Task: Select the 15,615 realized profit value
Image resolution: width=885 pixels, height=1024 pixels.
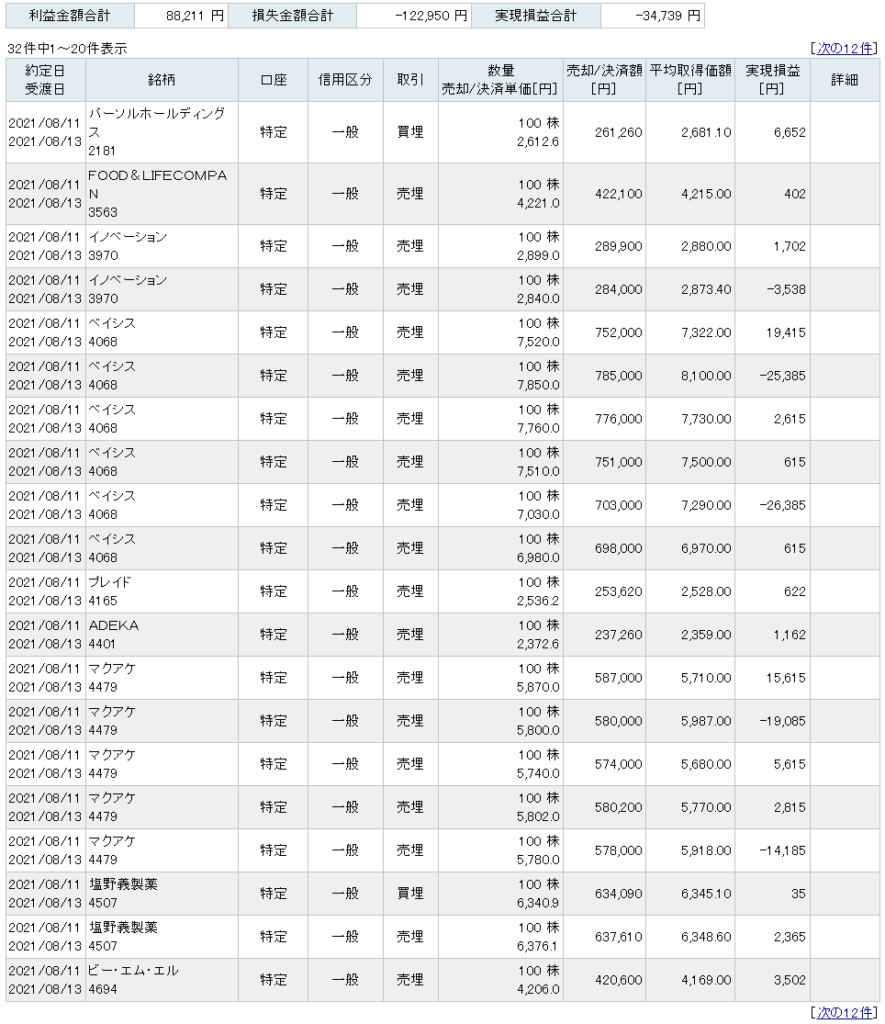Action: pyautogui.click(x=786, y=678)
